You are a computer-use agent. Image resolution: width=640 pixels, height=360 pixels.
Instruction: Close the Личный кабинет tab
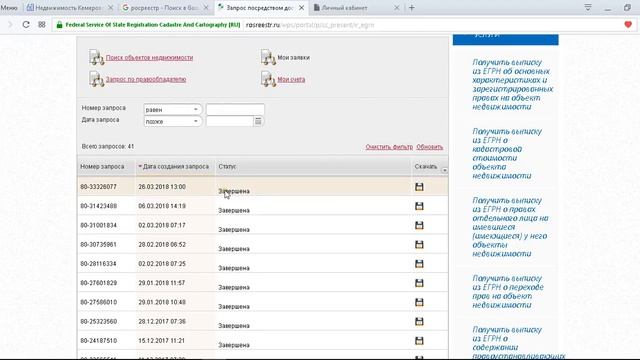396,8
